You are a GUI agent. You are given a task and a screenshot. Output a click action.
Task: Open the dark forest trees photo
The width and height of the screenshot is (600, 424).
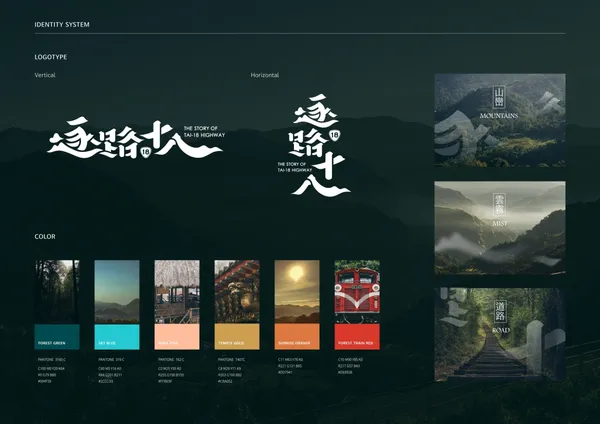(x=57, y=292)
